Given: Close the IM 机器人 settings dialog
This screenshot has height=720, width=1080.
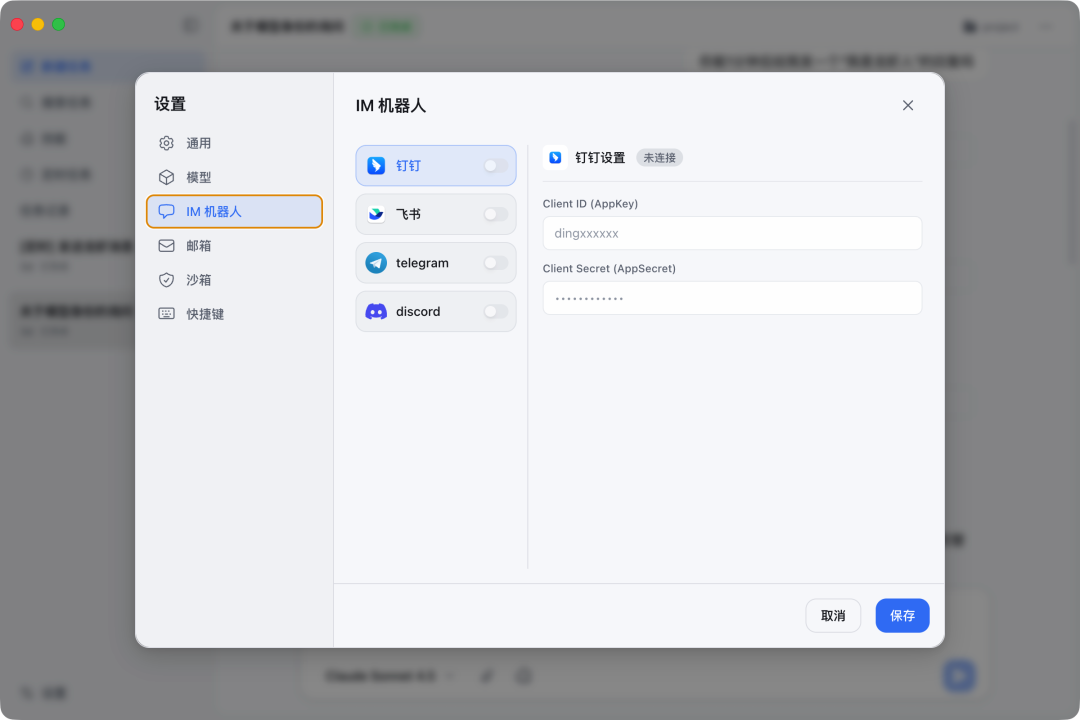Looking at the screenshot, I should 907,105.
